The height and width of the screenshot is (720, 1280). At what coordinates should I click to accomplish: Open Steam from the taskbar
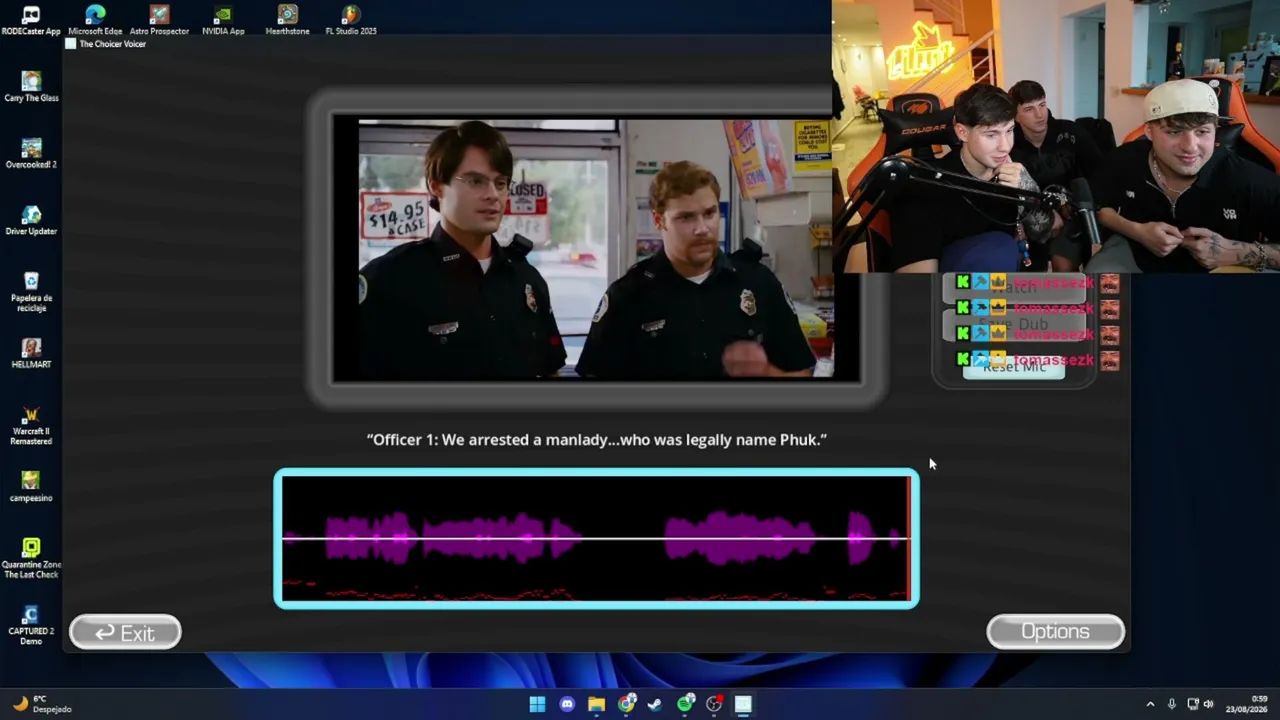pyautogui.click(x=655, y=704)
